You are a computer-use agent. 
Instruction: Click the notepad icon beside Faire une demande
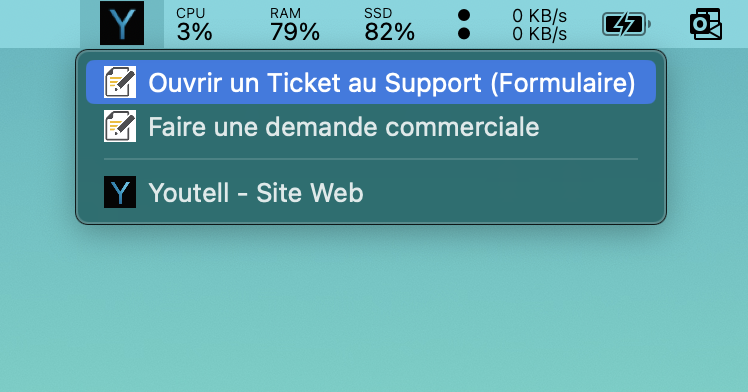coord(120,126)
